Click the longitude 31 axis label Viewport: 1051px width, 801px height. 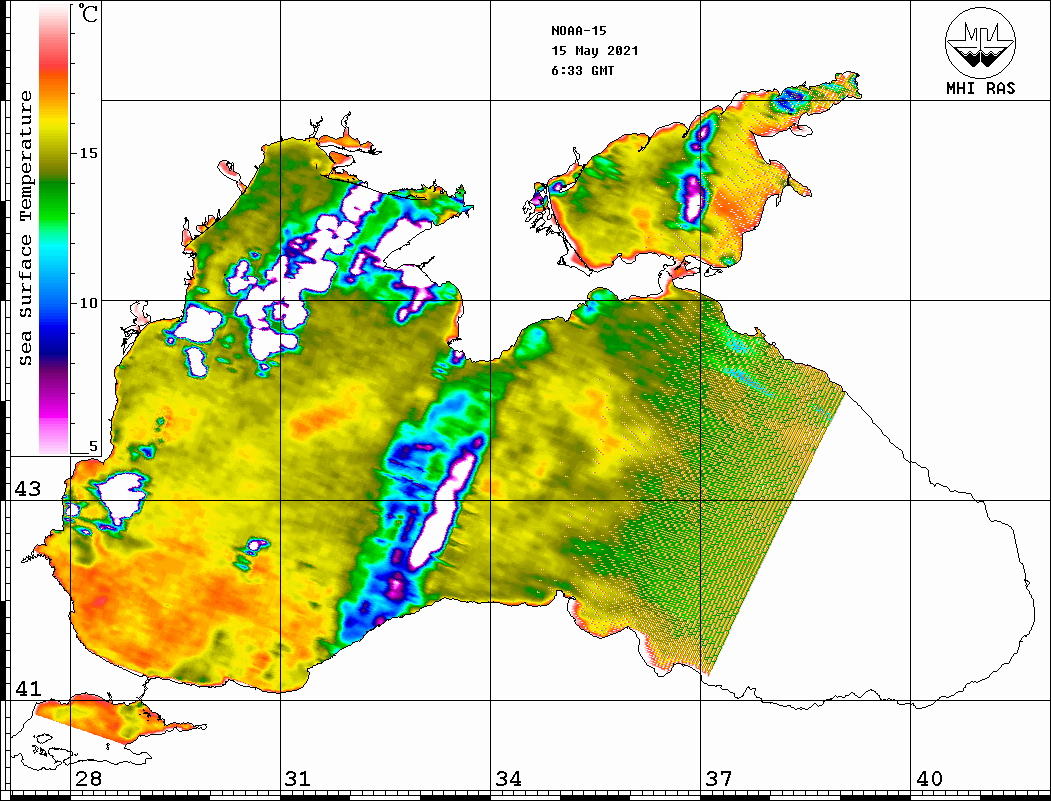pyautogui.click(x=297, y=779)
